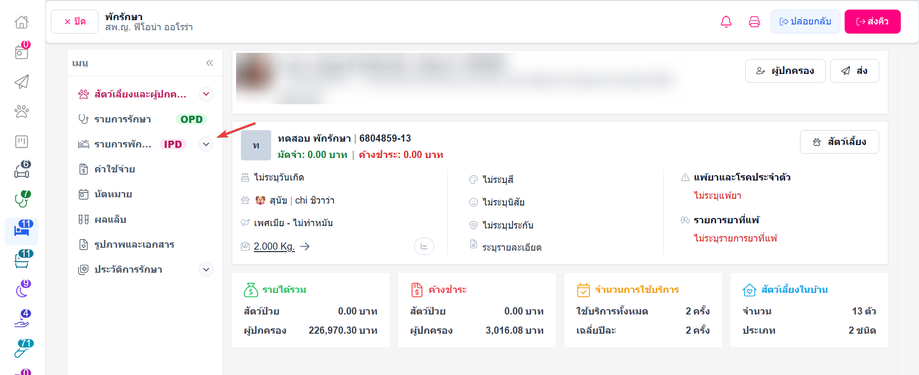919x375 pixels.
Task: Click the 2.000 Kg. weight link
Action: click(274, 247)
